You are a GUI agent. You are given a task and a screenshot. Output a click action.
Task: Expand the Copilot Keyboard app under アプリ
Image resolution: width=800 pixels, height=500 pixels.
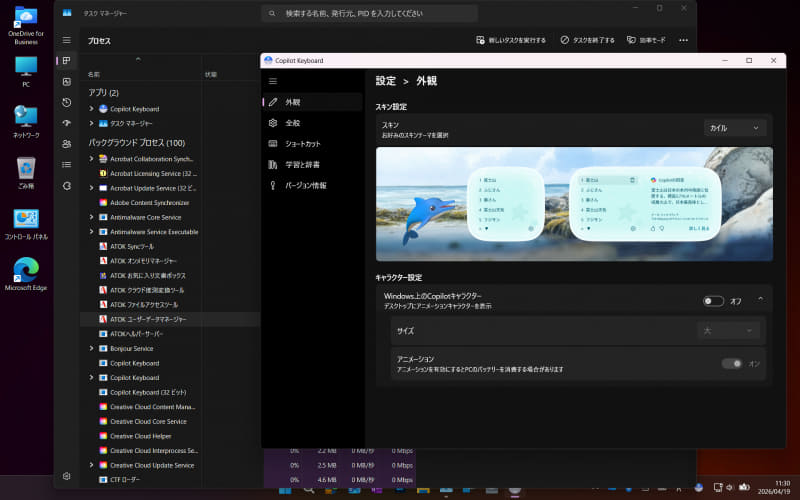[91, 109]
